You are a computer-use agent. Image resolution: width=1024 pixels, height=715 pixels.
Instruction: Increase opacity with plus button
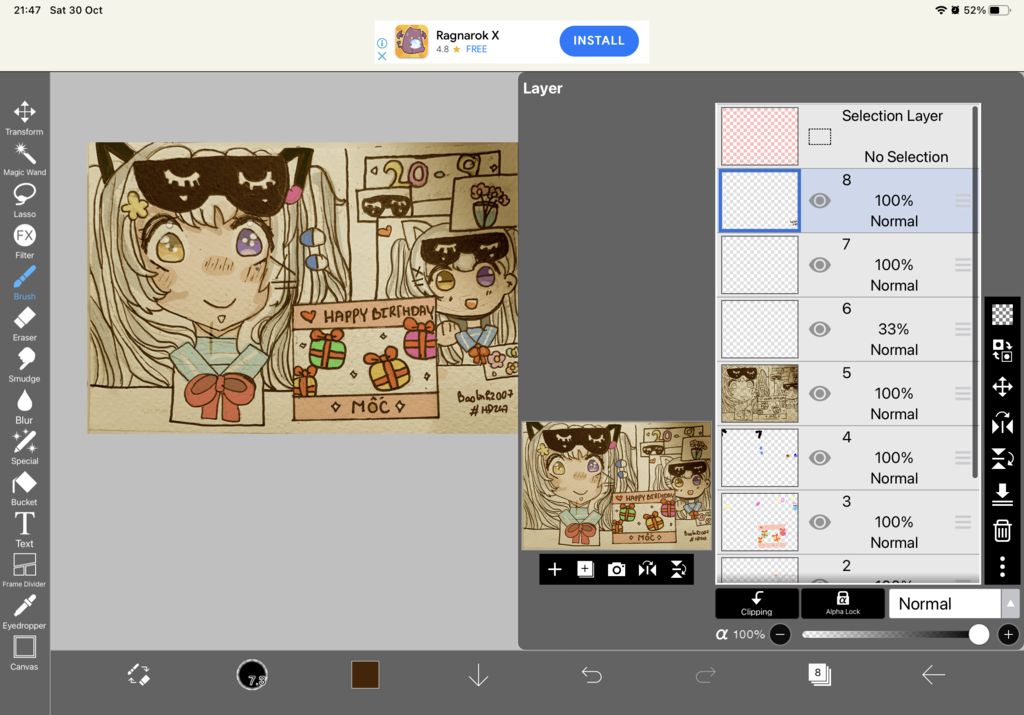pyautogui.click(x=1008, y=634)
